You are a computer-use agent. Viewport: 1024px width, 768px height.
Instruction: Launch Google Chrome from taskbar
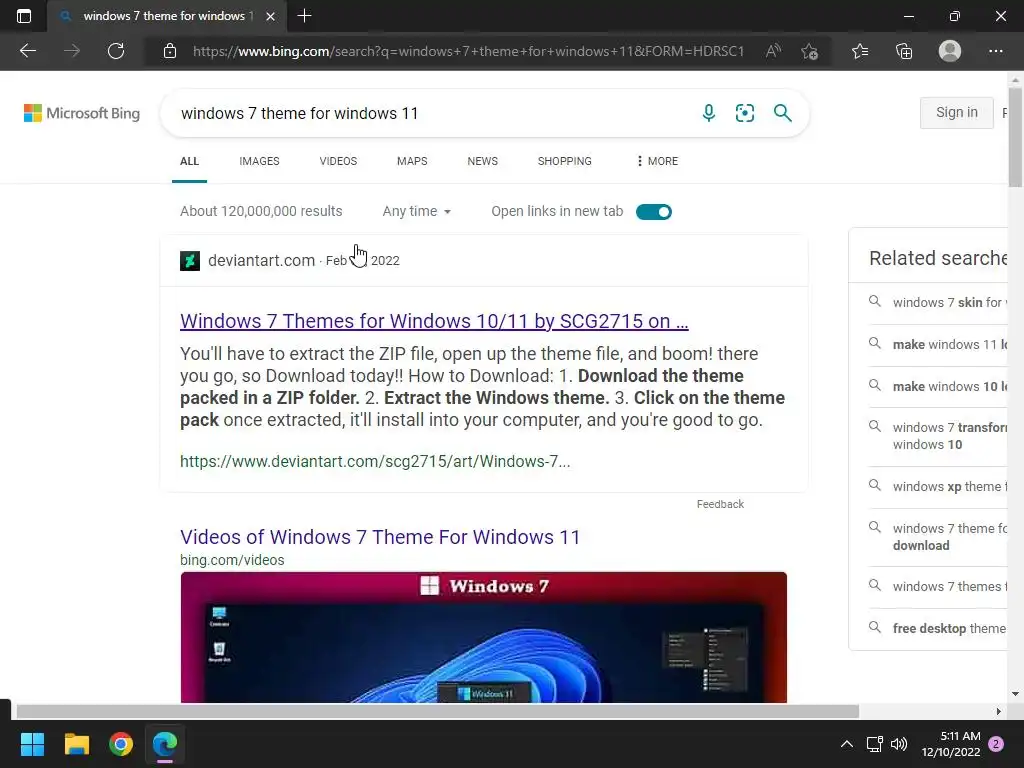pyautogui.click(x=121, y=744)
